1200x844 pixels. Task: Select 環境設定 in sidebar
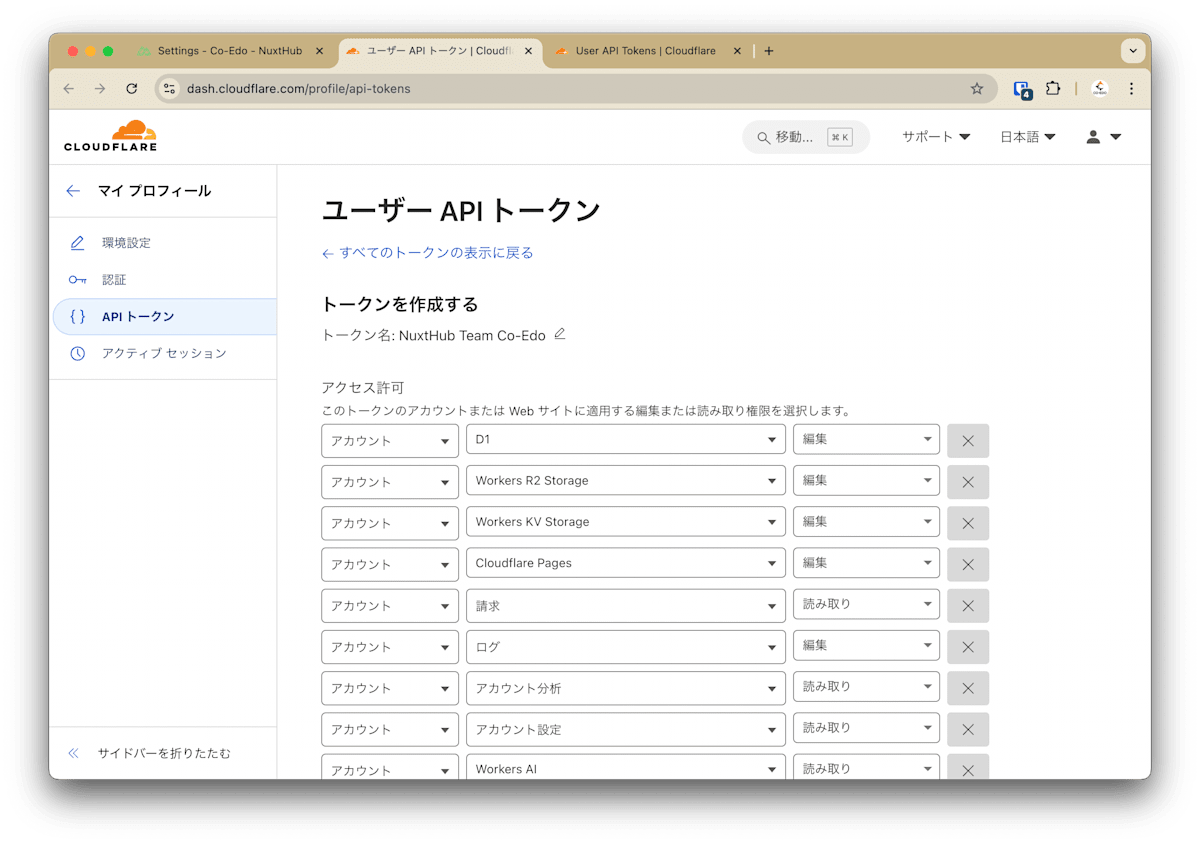[126, 243]
